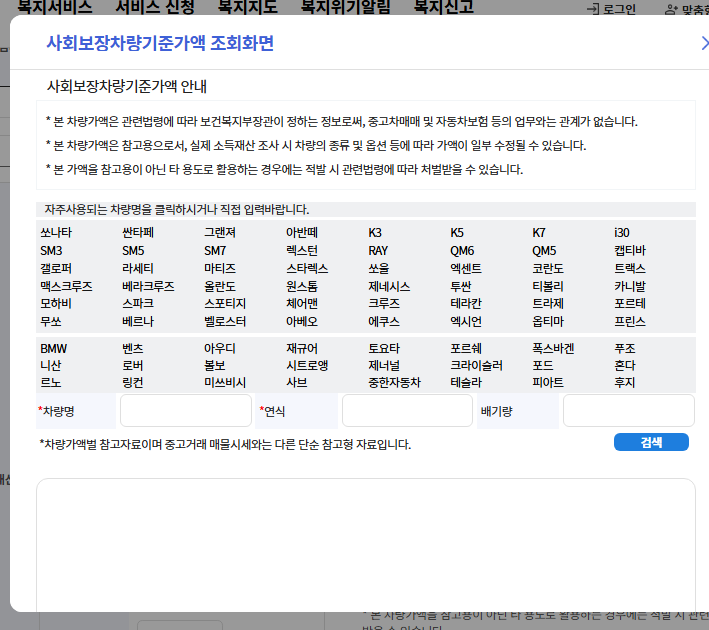Viewport: 709px width, 630px height.
Task: Open 서비스 신청 menu in background page
Action: click(x=155, y=6)
